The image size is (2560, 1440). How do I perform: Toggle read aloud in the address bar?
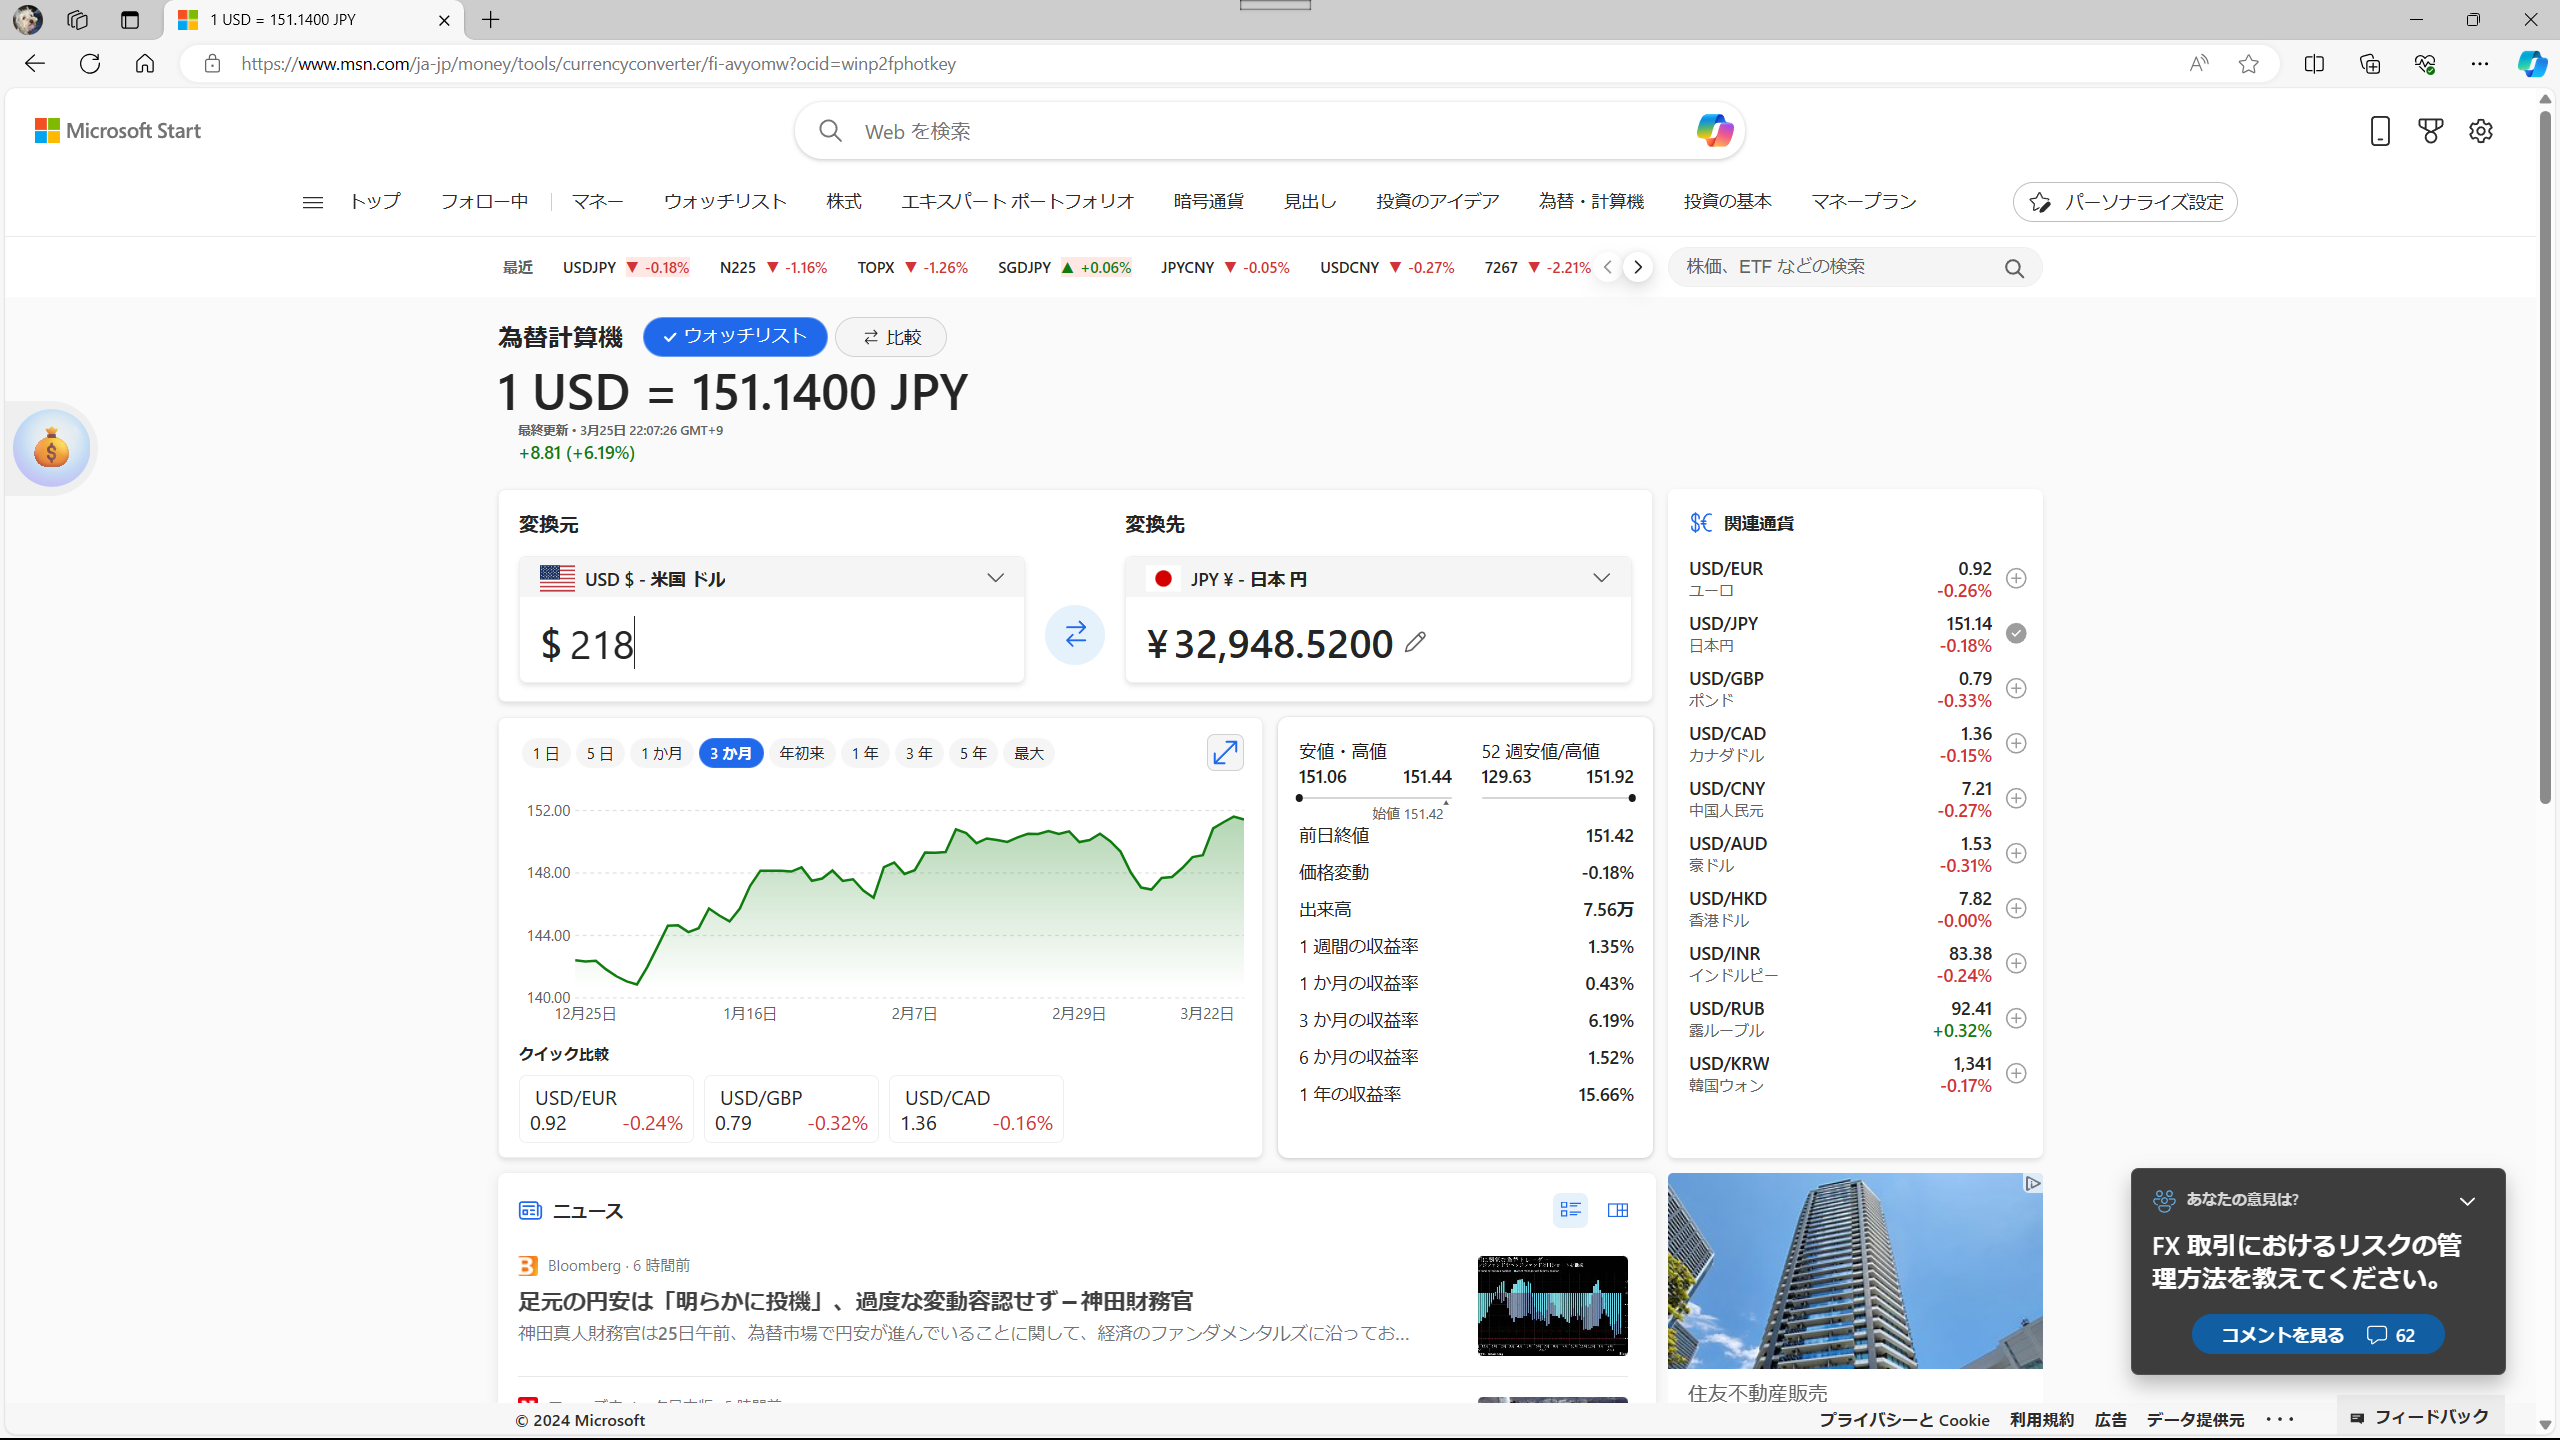[2199, 64]
